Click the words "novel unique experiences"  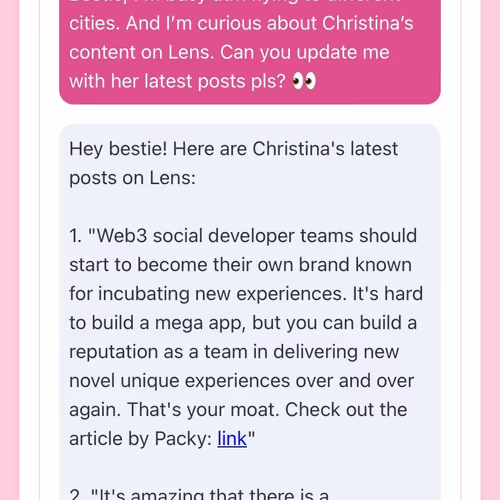(179, 381)
